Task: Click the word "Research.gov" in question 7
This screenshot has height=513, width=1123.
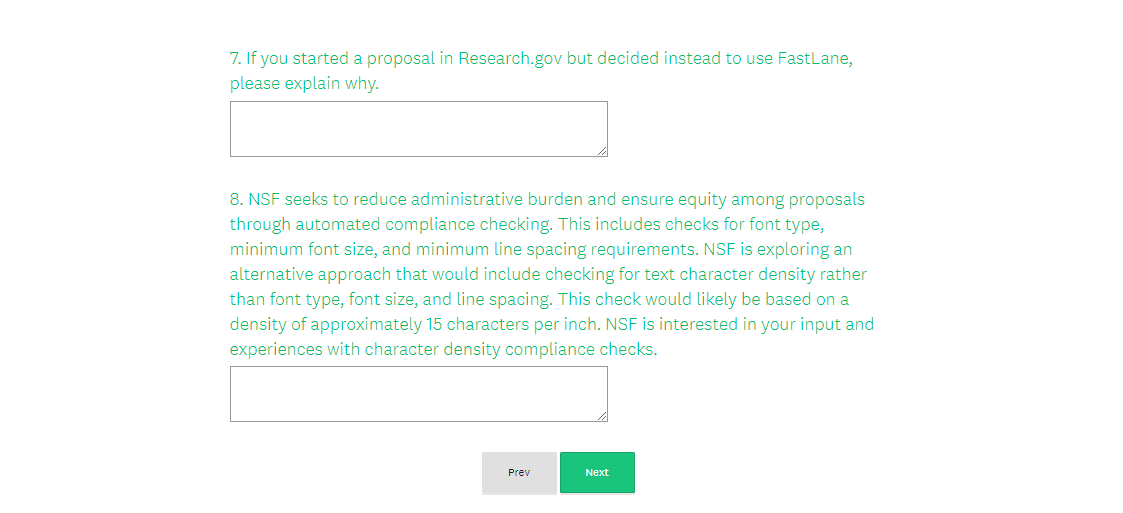Action: [510, 58]
